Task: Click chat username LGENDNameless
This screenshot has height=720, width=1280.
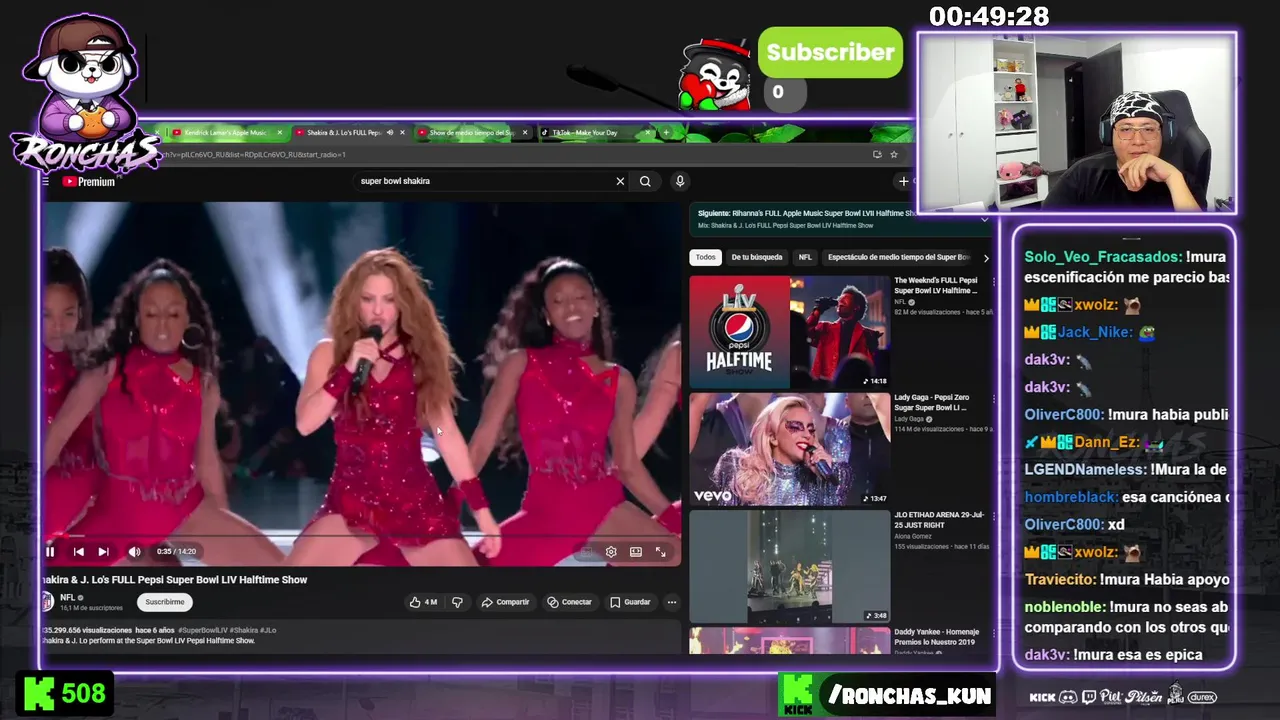Action: click(x=1085, y=469)
